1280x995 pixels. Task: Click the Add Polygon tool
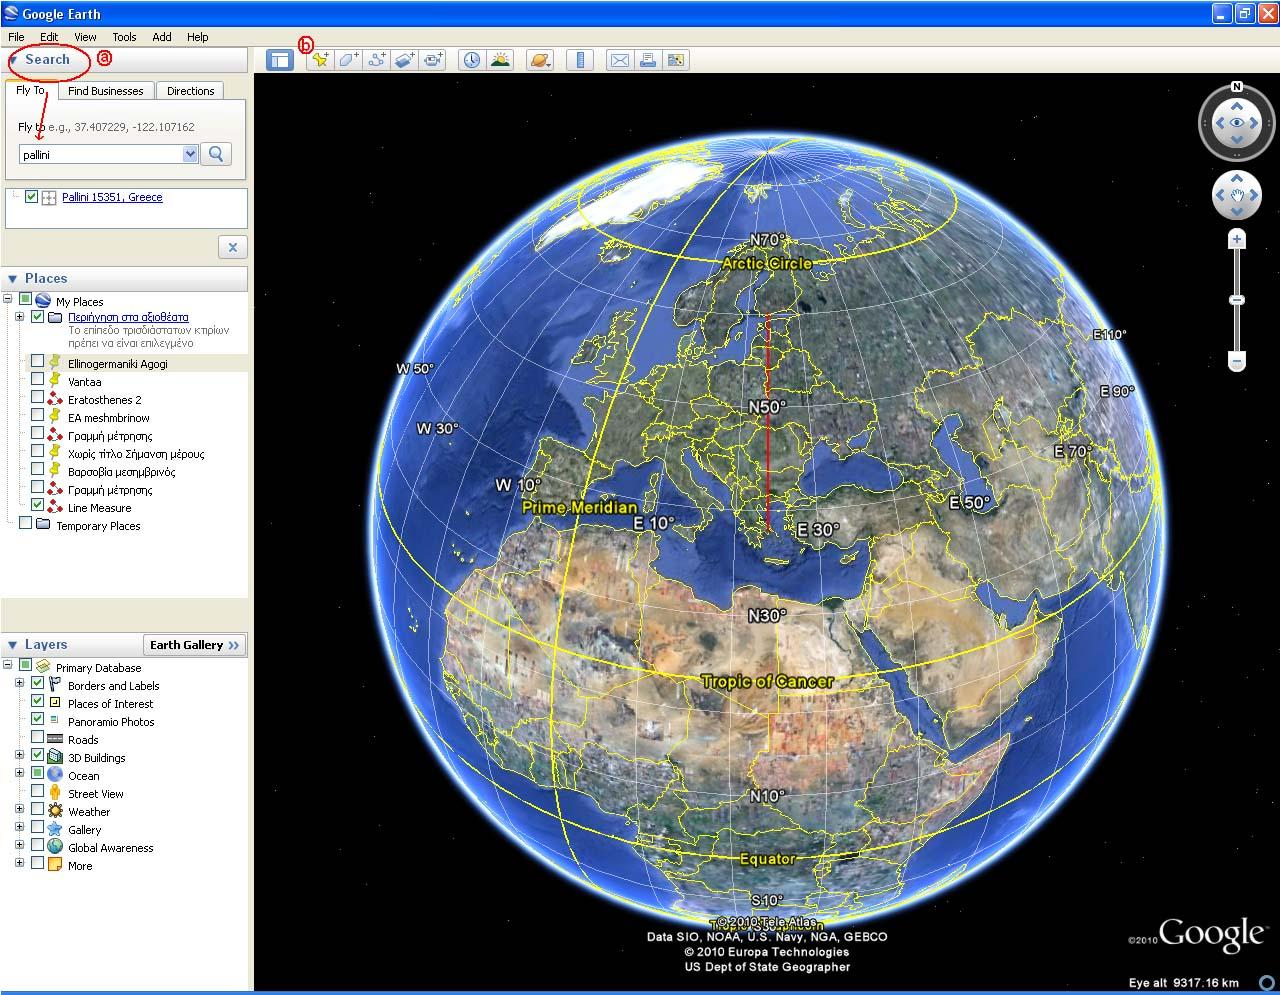pos(348,60)
